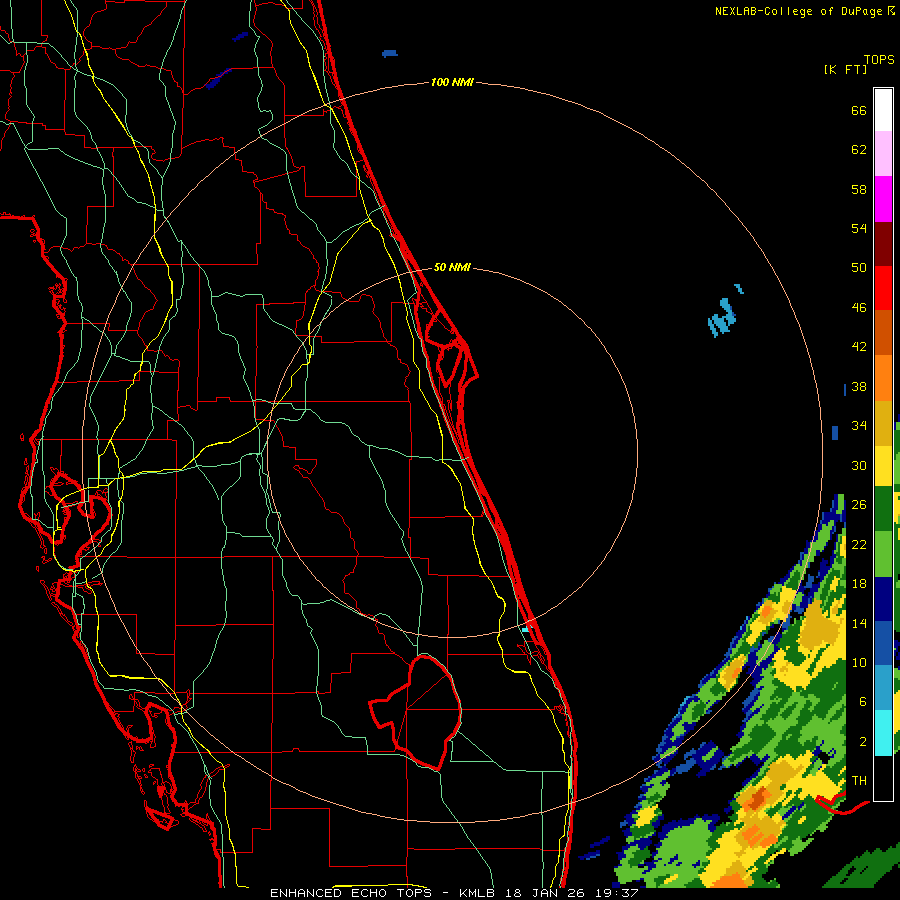Image resolution: width=900 pixels, height=900 pixels.
Task: Click the legend value 14
Action: pyautogui.click(x=859, y=623)
